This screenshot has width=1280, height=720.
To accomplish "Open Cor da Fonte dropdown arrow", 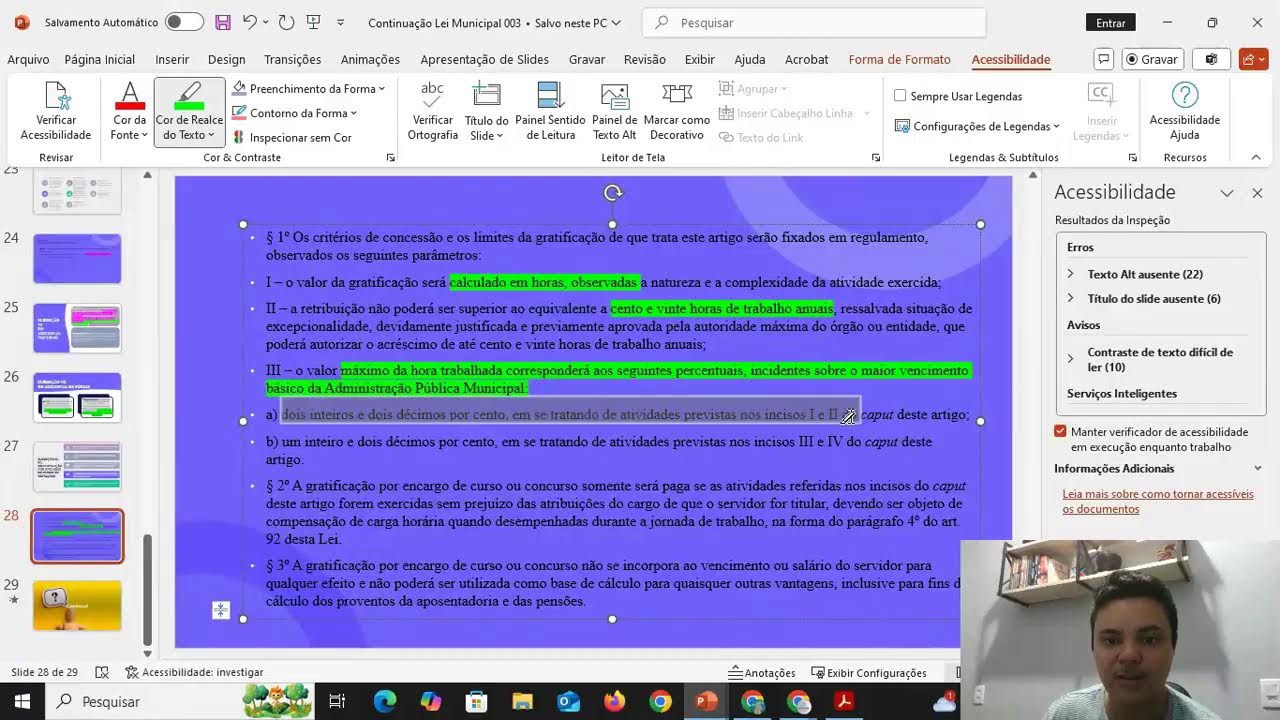I will click(x=144, y=135).
